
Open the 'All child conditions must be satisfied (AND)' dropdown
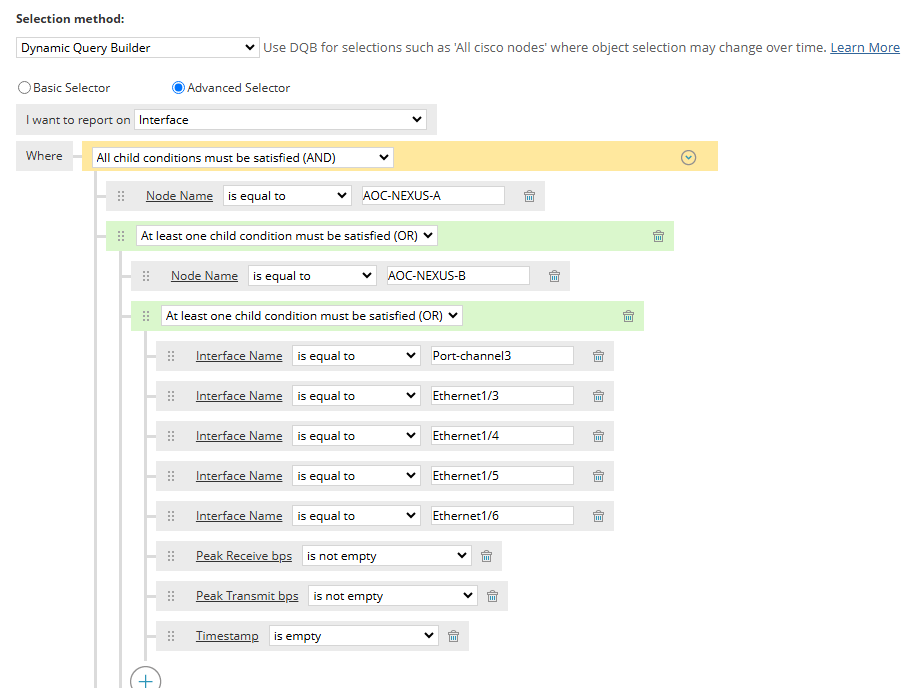point(242,157)
